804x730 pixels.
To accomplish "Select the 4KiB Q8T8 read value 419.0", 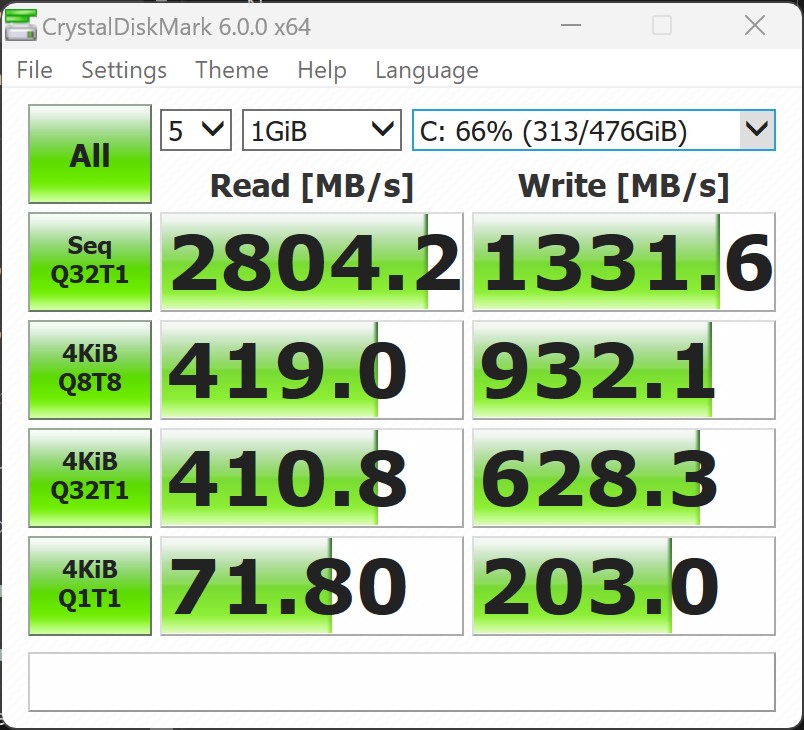I will 312,370.
